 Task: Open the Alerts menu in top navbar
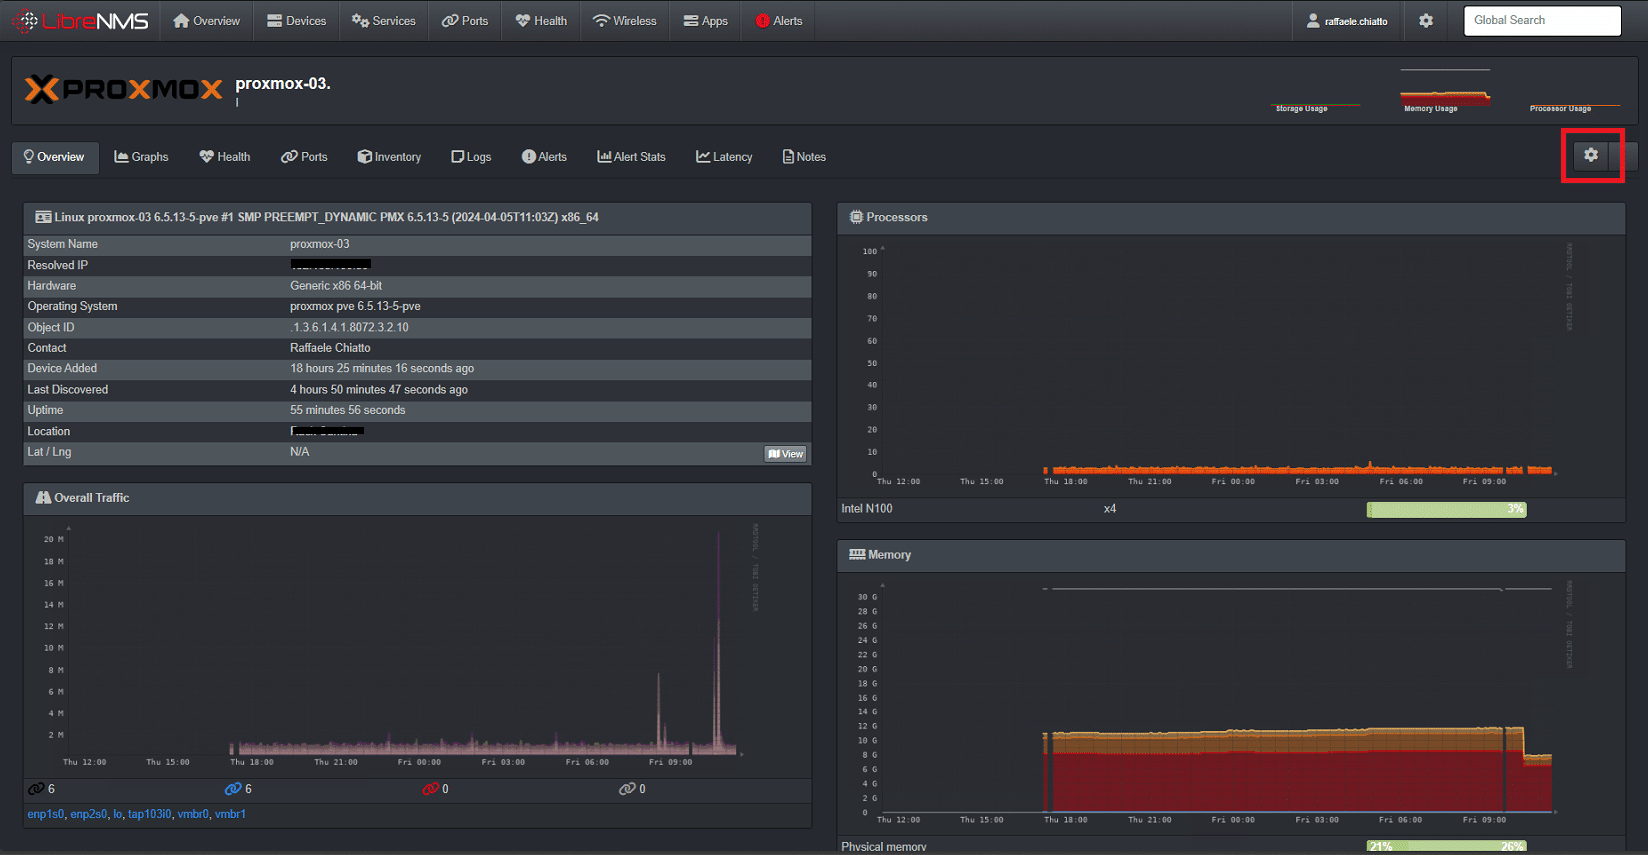(779, 21)
